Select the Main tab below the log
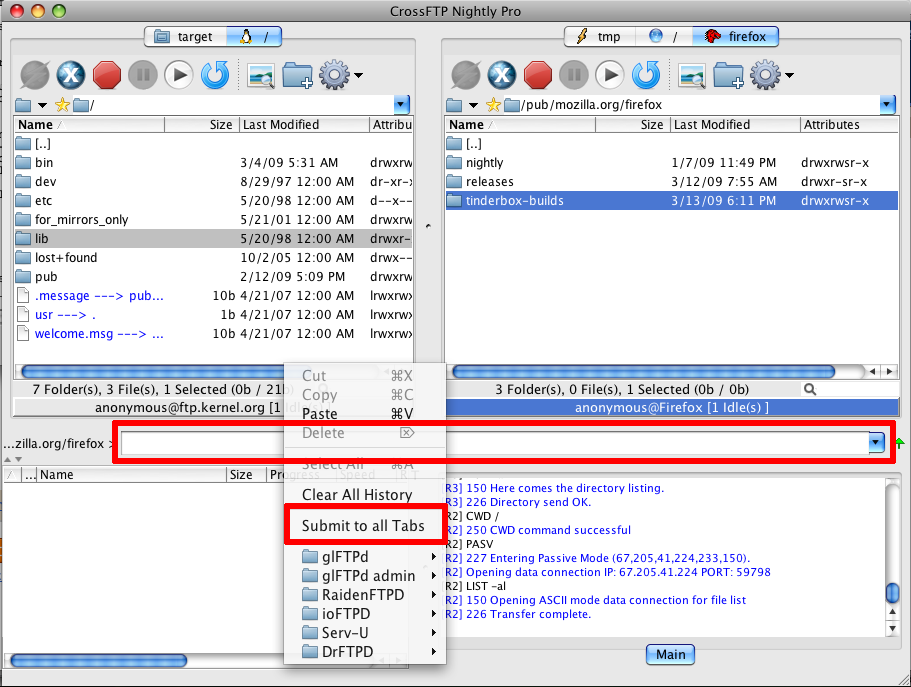Viewport: 911px width, 687px height. point(670,654)
